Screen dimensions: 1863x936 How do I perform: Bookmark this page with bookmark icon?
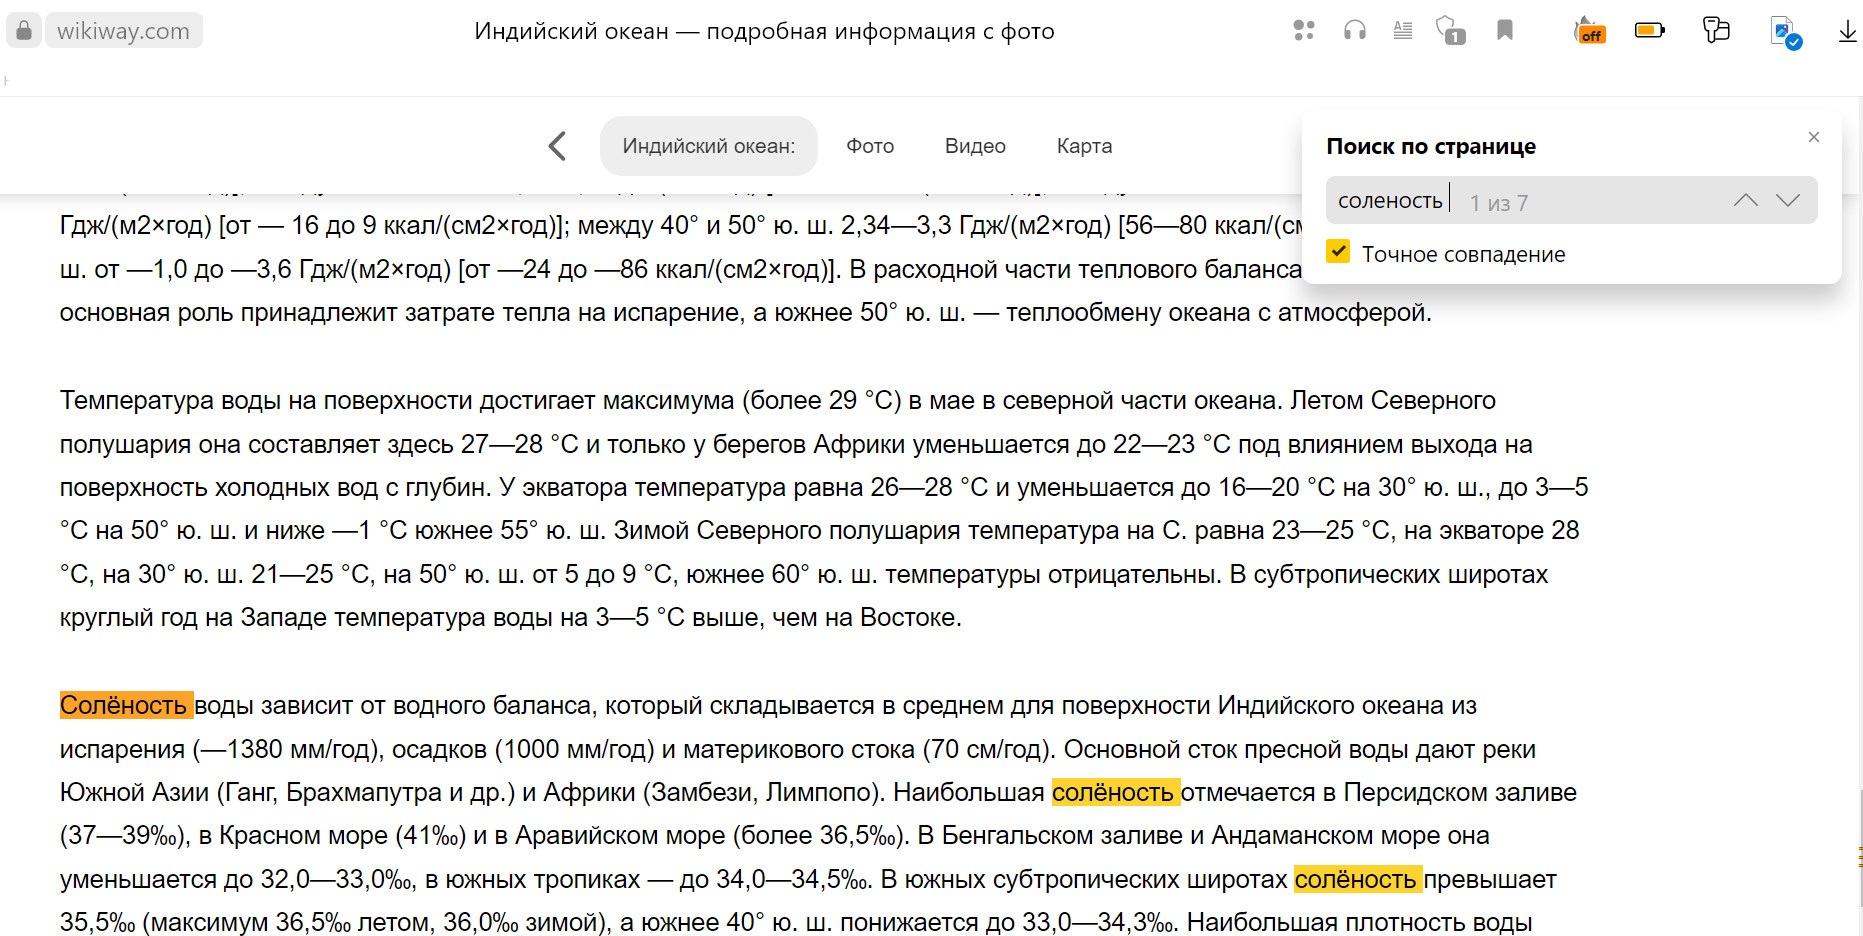(x=1504, y=31)
